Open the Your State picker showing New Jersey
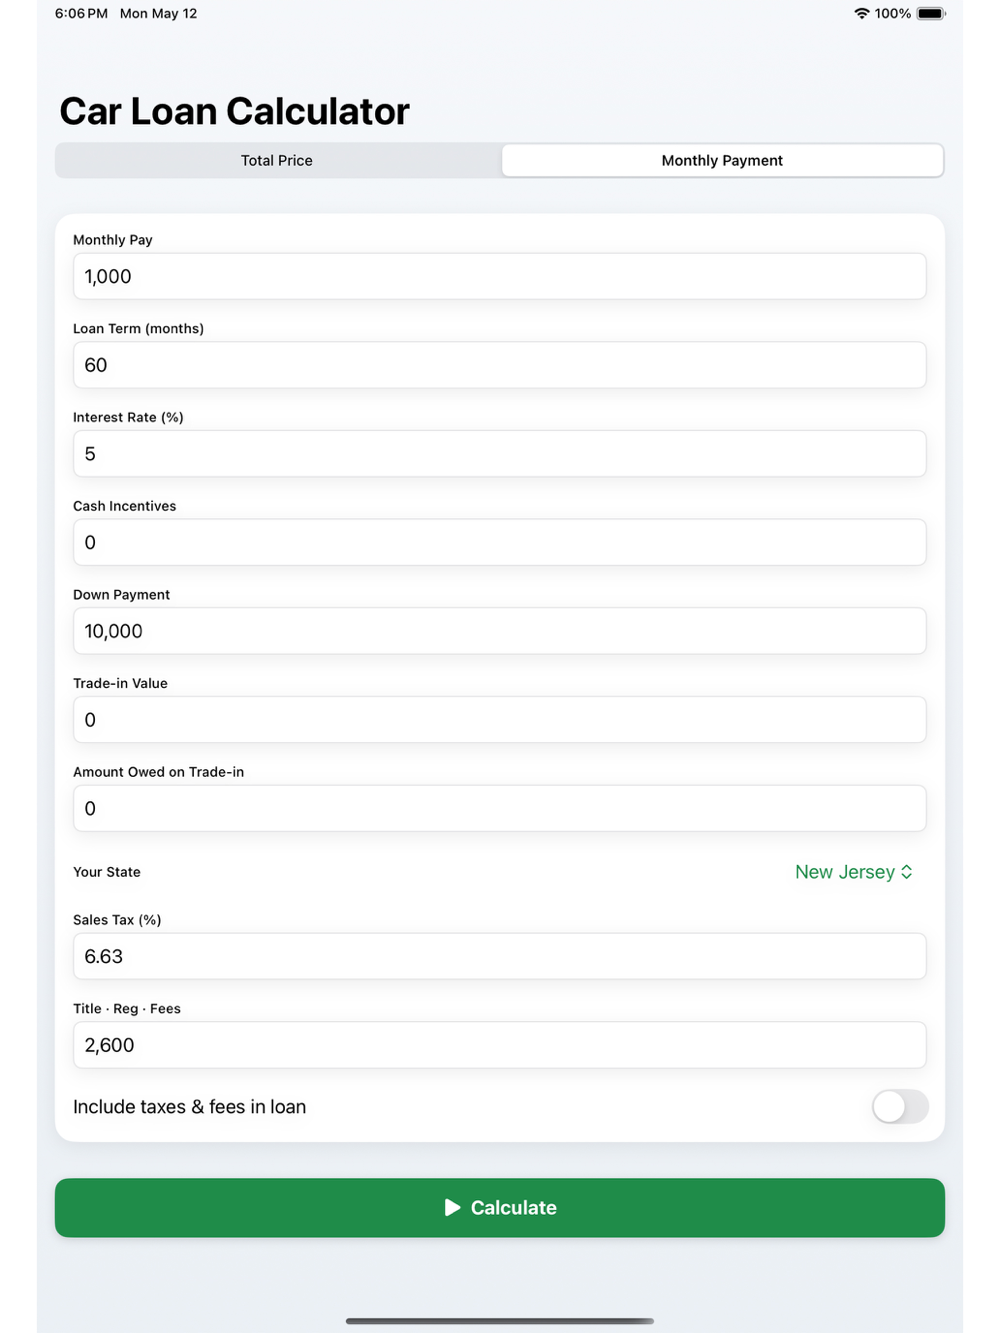This screenshot has height=1333, width=1000. (853, 872)
